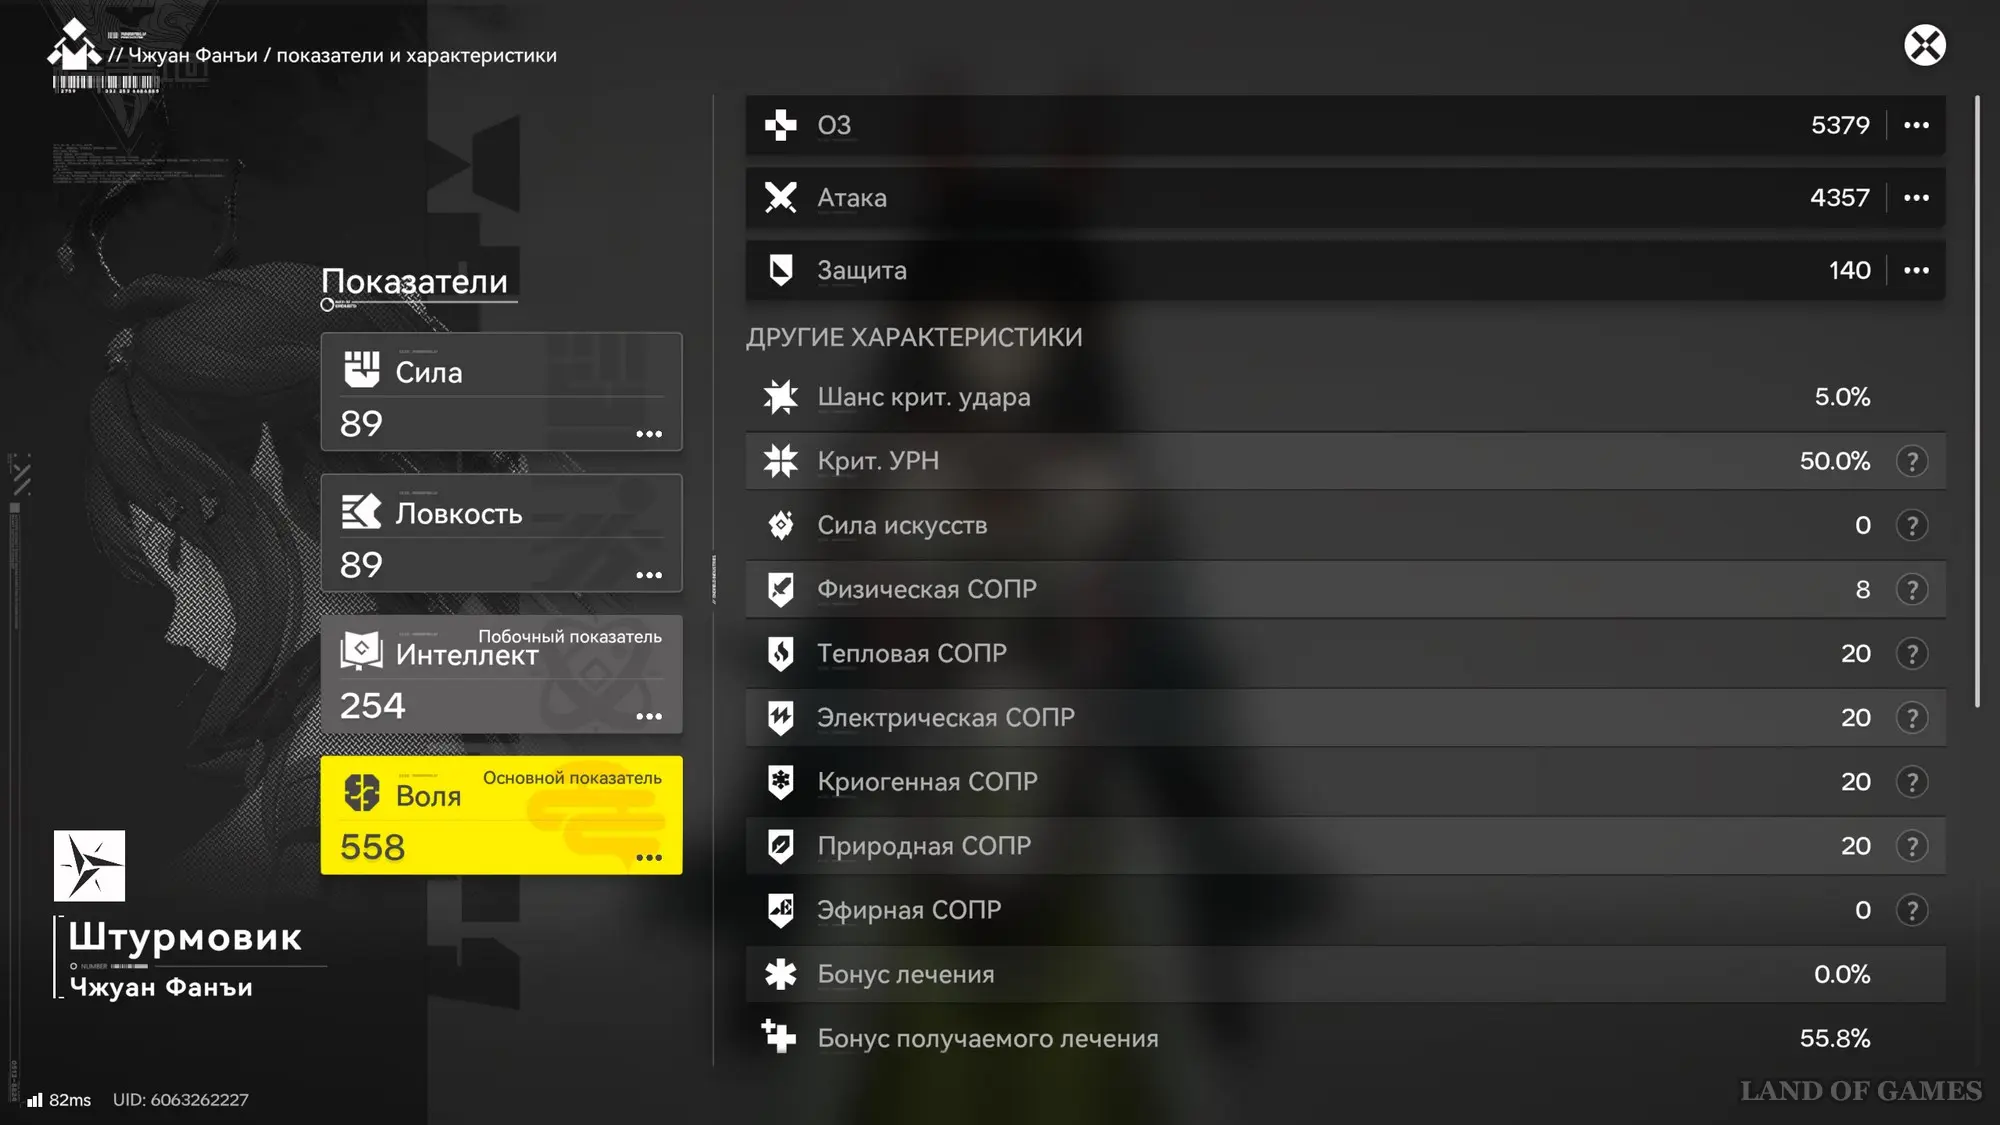This screenshot has width=2000, height=1125.
Task: Click the home logo icon in header
Action: tap(74, 46)
